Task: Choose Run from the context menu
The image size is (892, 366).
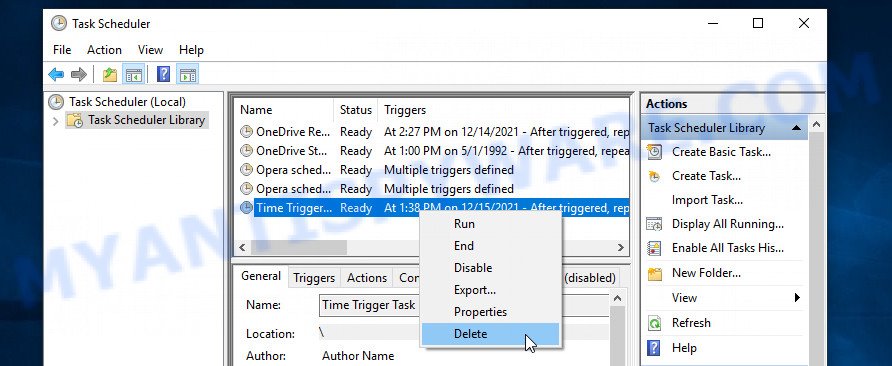Action: point(490,224)
